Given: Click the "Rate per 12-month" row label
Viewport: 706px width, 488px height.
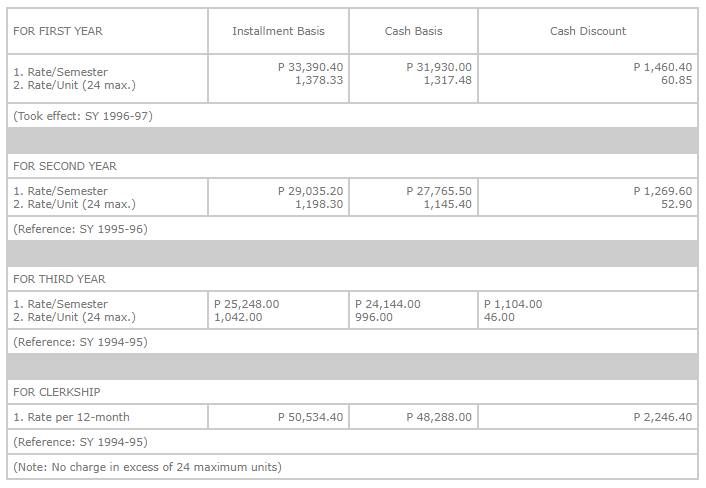Looking at the screenshot, I should [x=72, y=417].
